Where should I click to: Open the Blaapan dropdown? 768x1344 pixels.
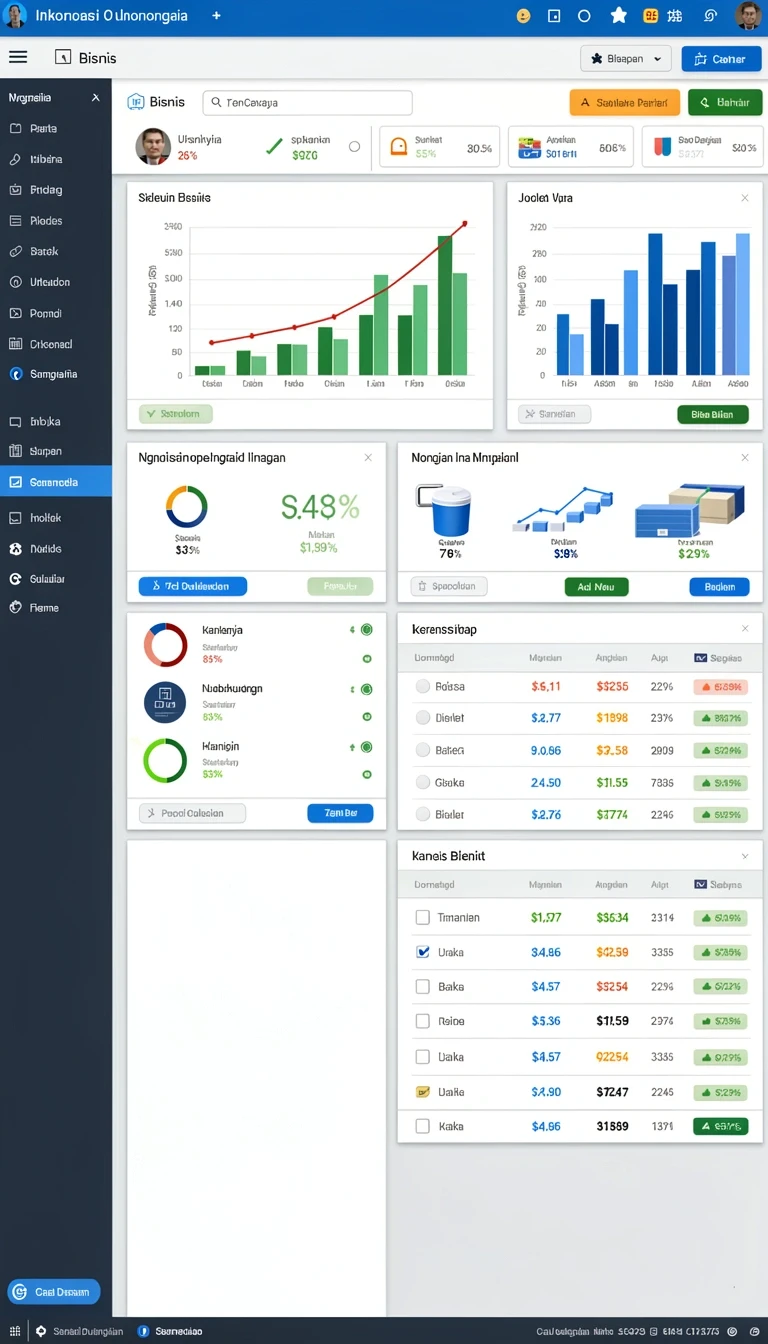(625, 59)
